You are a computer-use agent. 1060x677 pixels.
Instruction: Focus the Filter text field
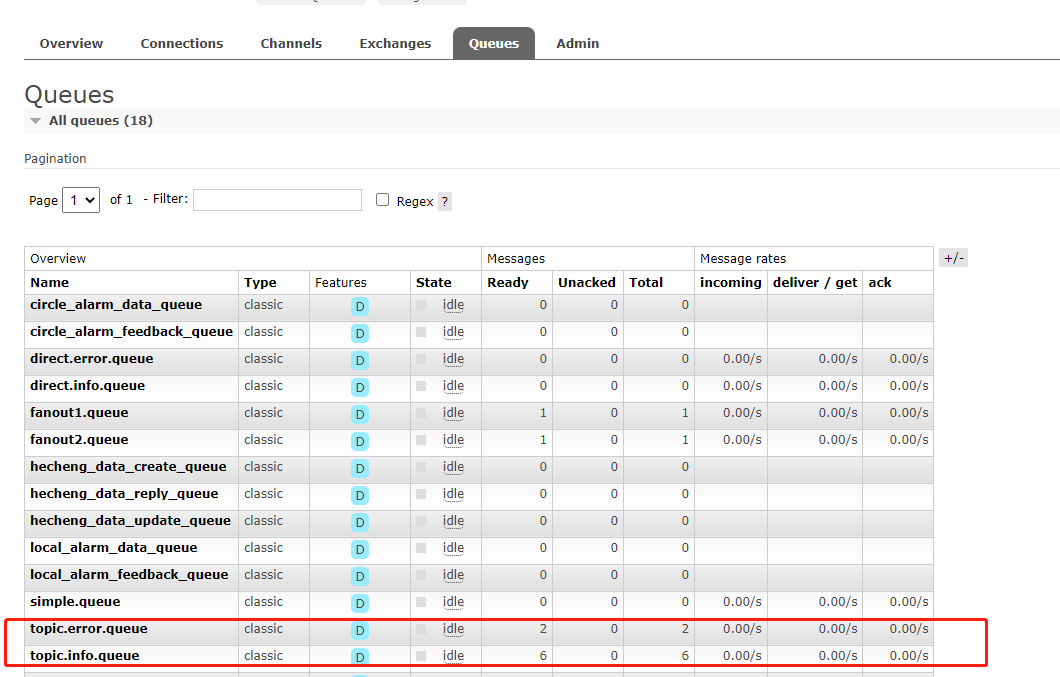coord(277,200)
